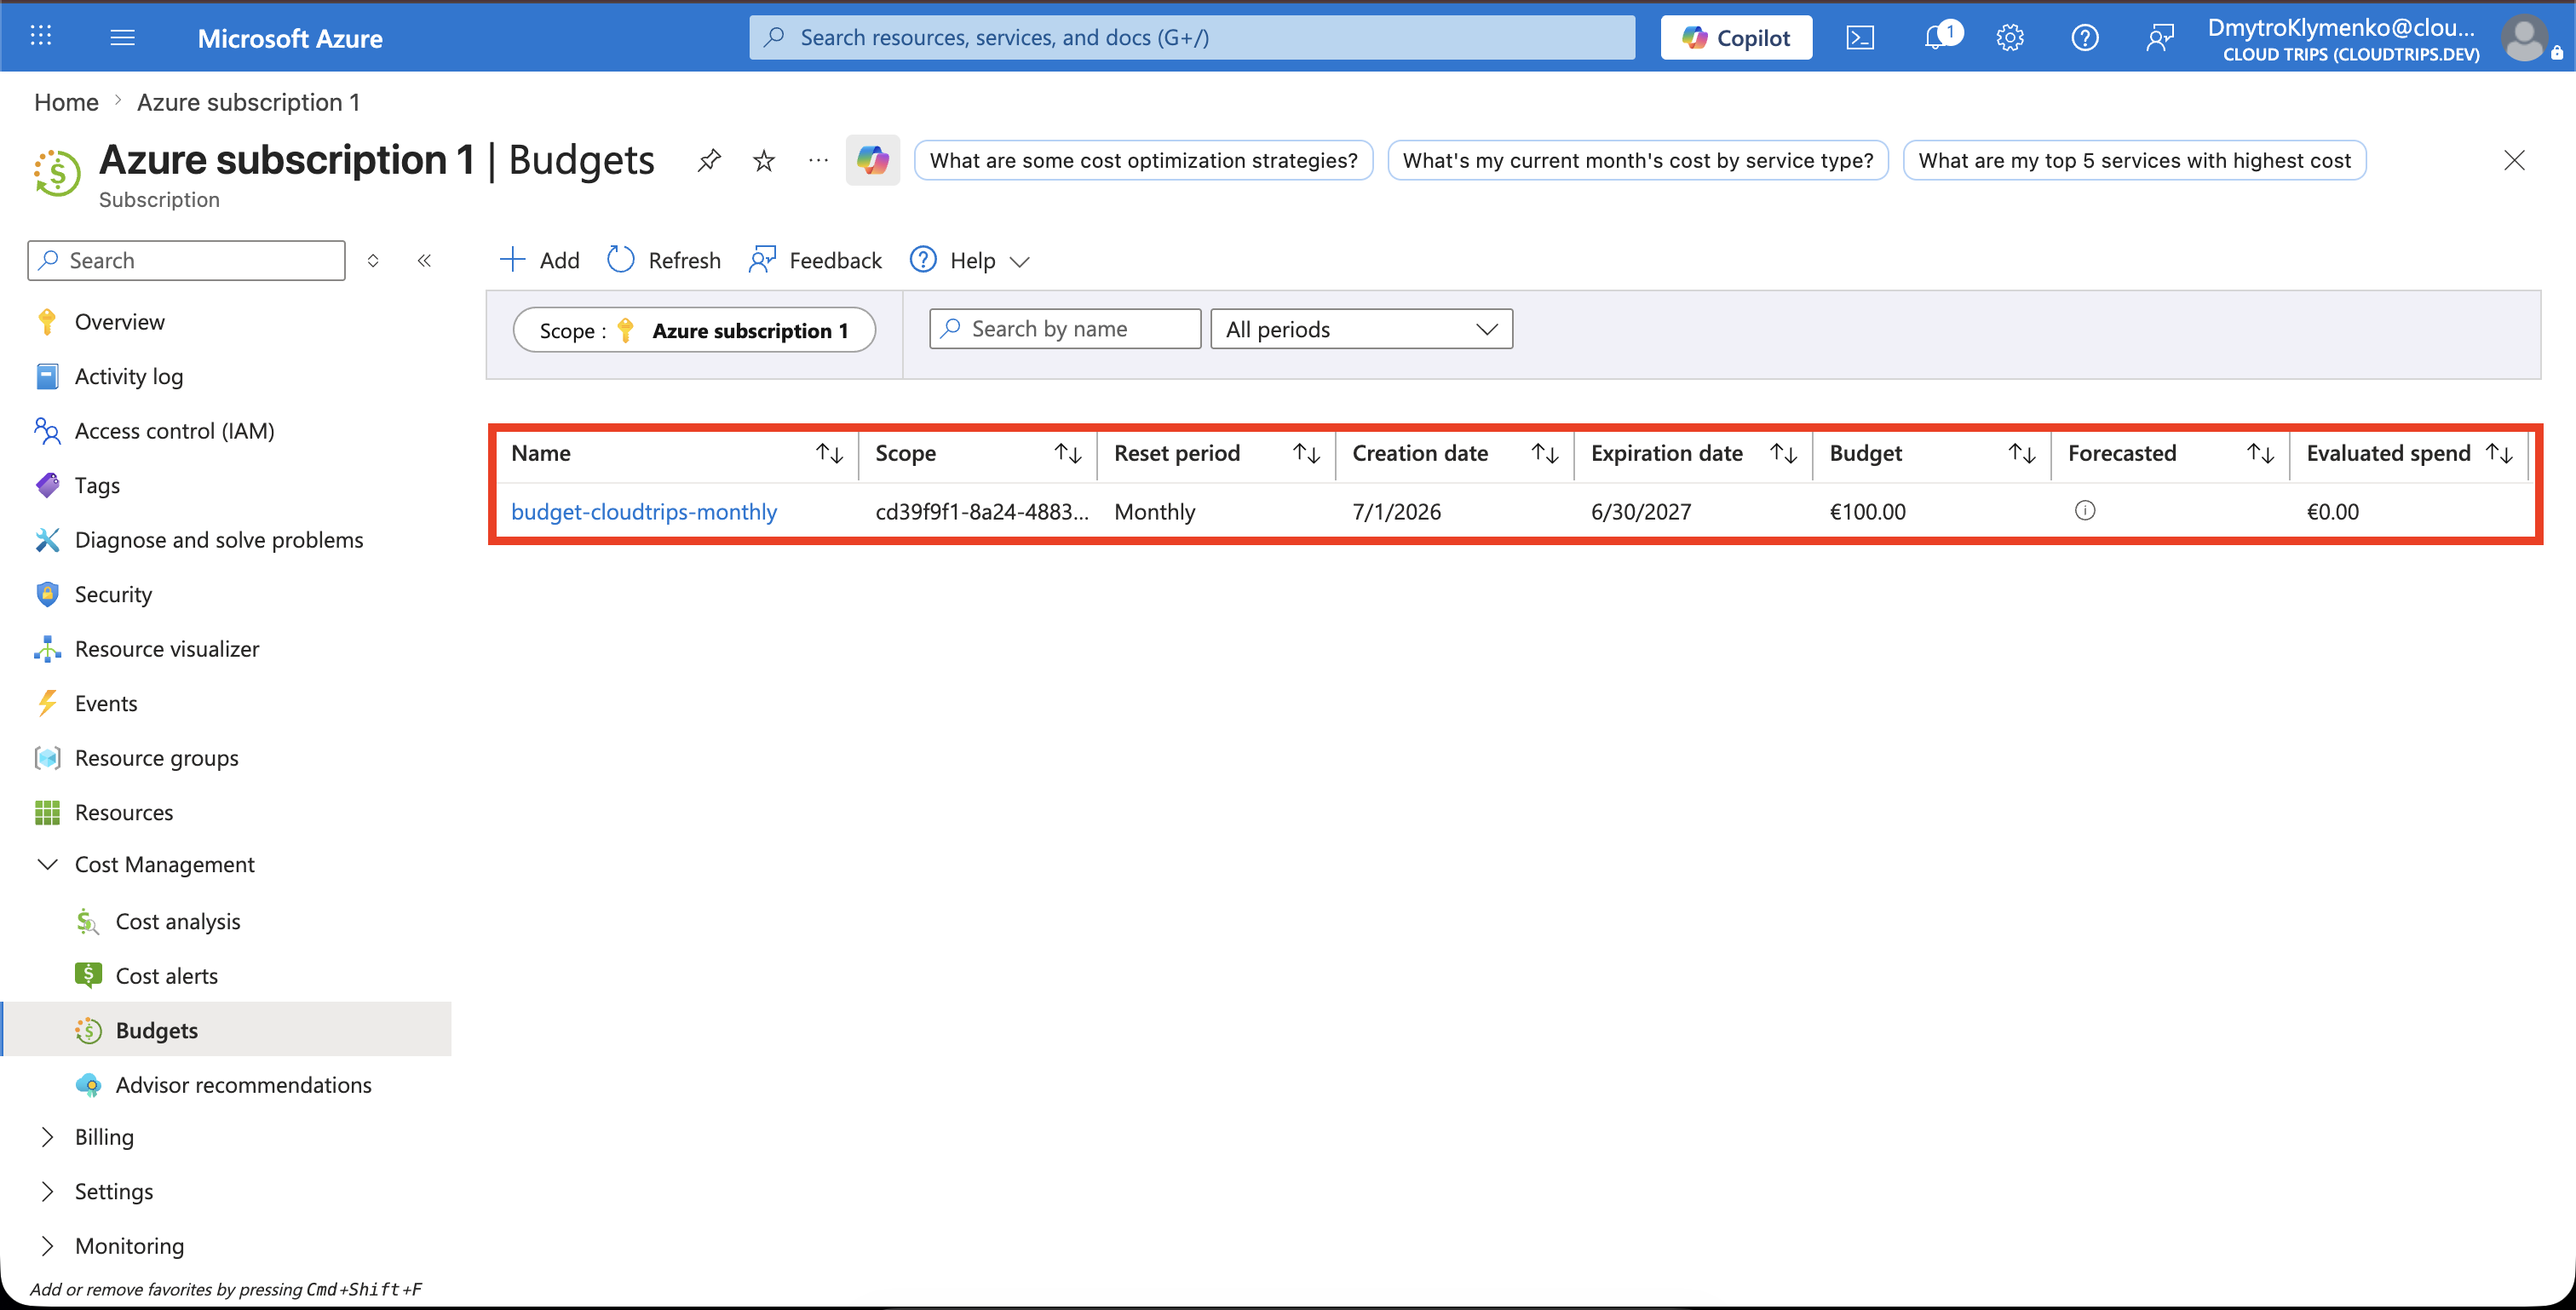This screenshot has height=1310, width=2576.
Task: Open the help question mark icon in header
Action: tap(2085, 38)
